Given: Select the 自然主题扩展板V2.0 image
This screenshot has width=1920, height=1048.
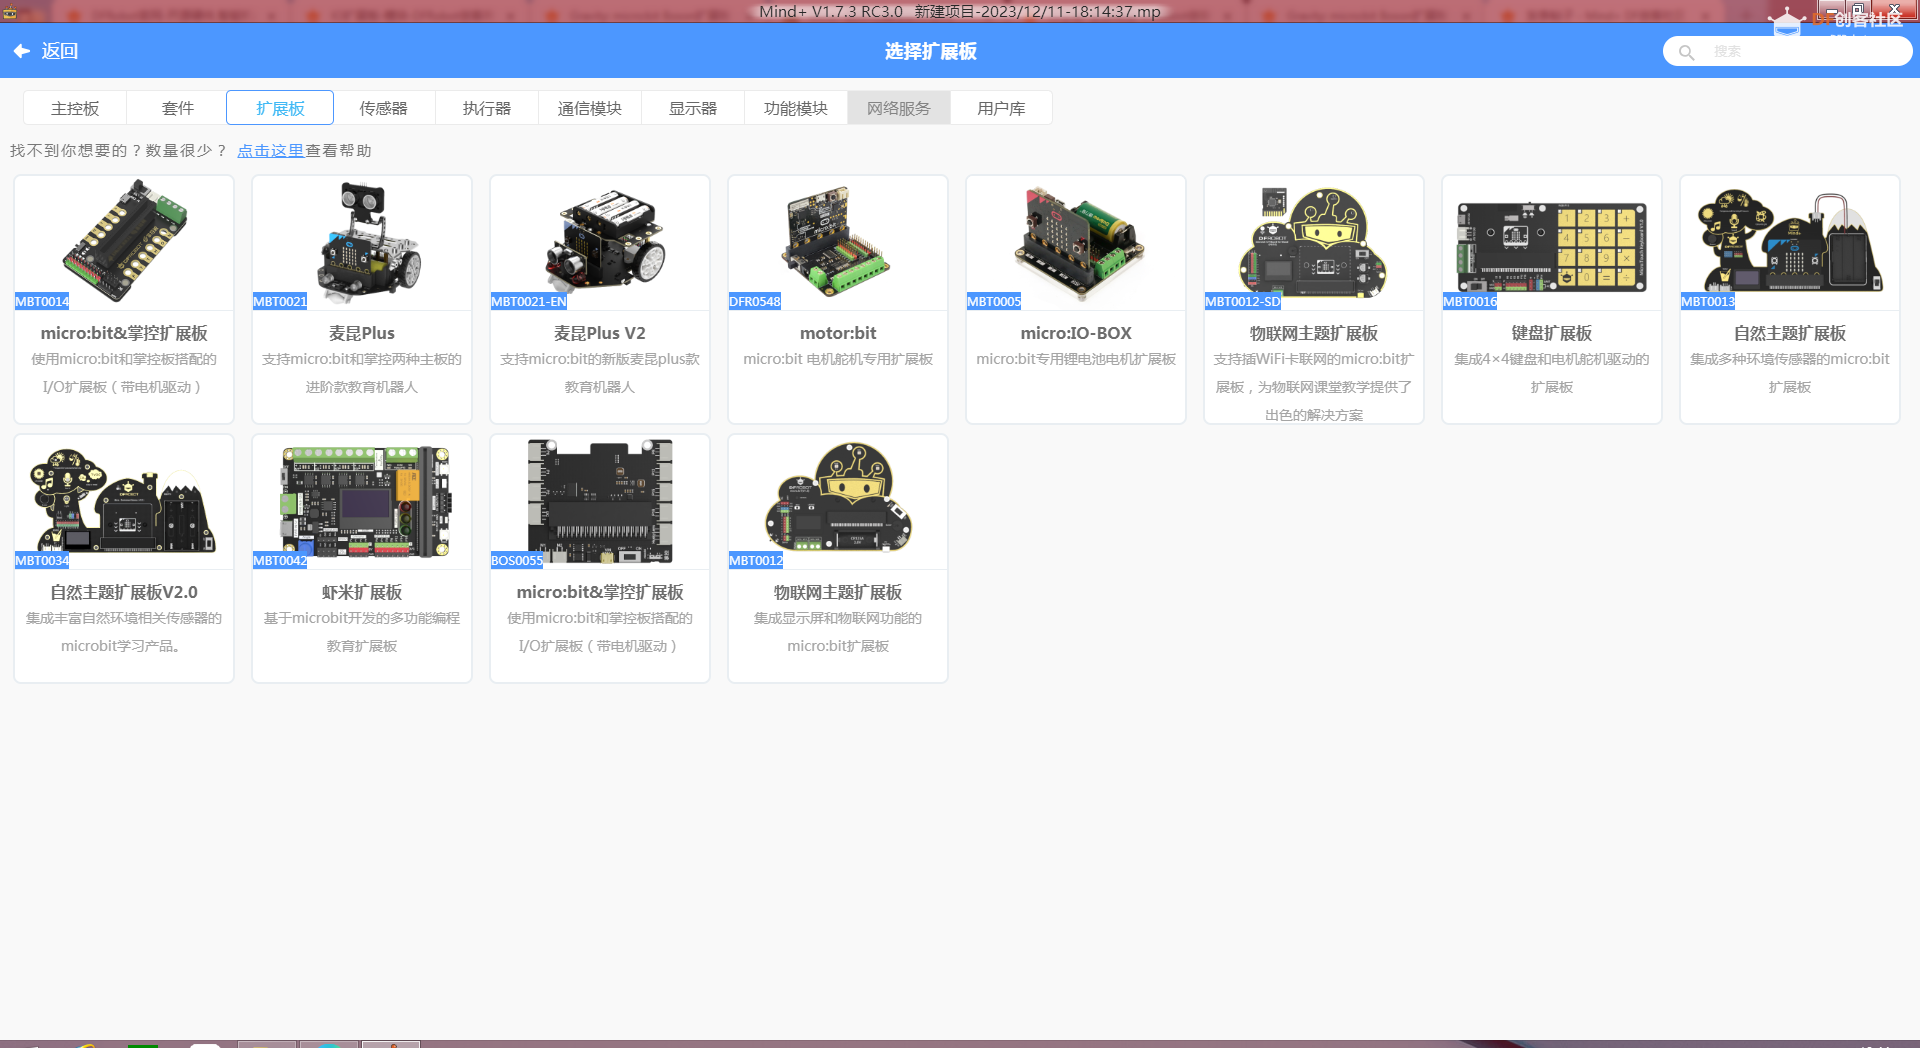Looking at the screenshot, I should click(x=124, y=500).
